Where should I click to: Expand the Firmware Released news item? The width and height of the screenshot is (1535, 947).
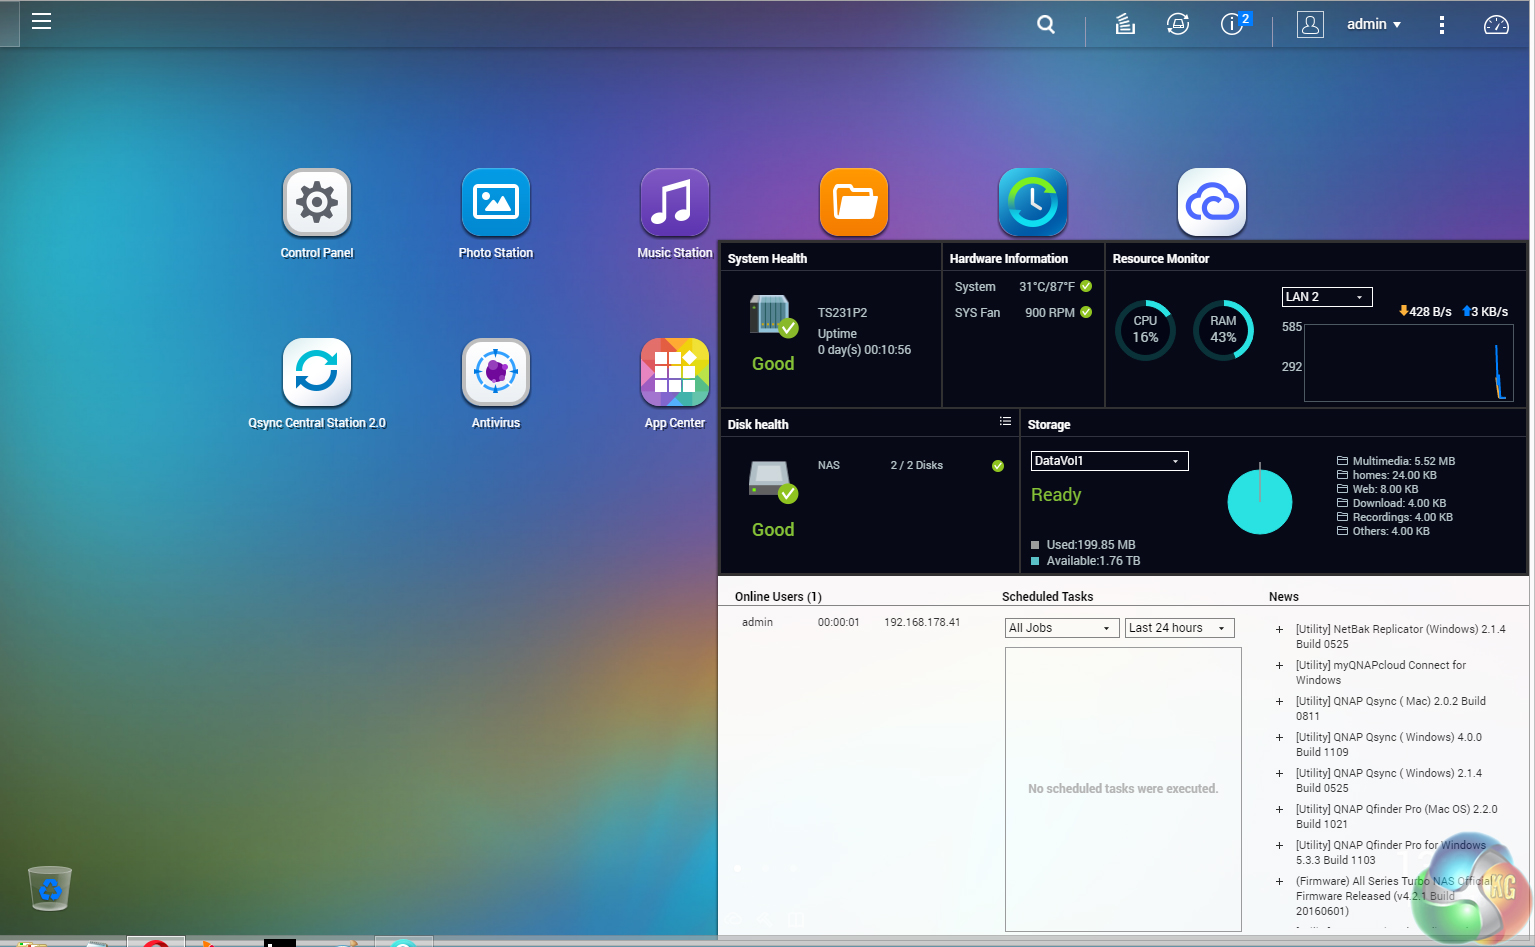click(1279, 882)
